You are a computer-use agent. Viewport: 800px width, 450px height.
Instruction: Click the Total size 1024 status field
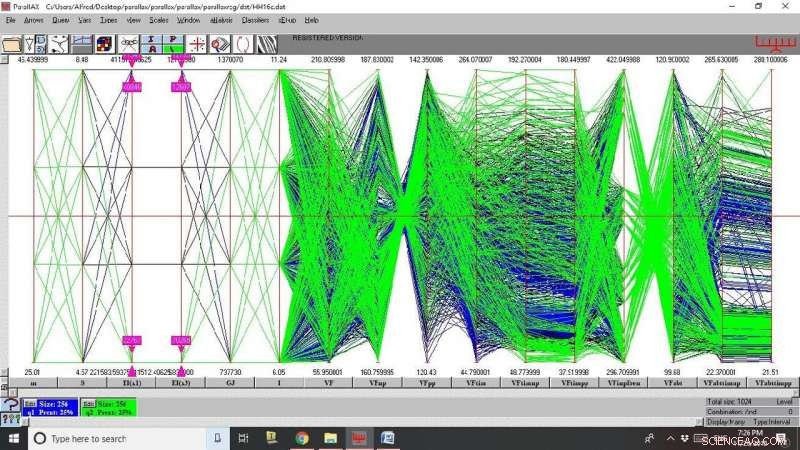pos(751,402)
